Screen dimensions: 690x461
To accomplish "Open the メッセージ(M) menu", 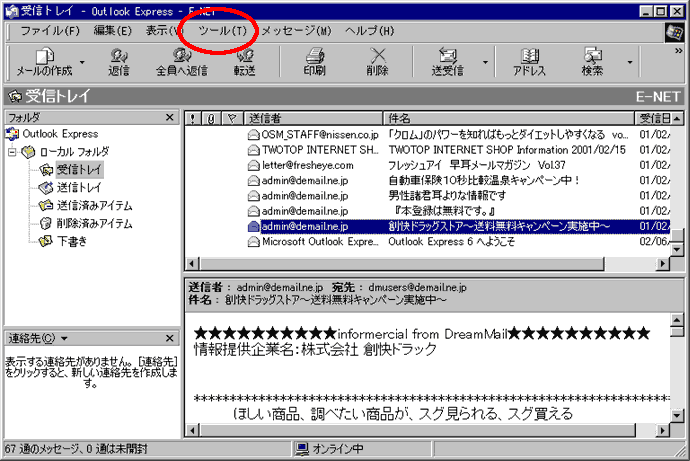I will [295, 30].
